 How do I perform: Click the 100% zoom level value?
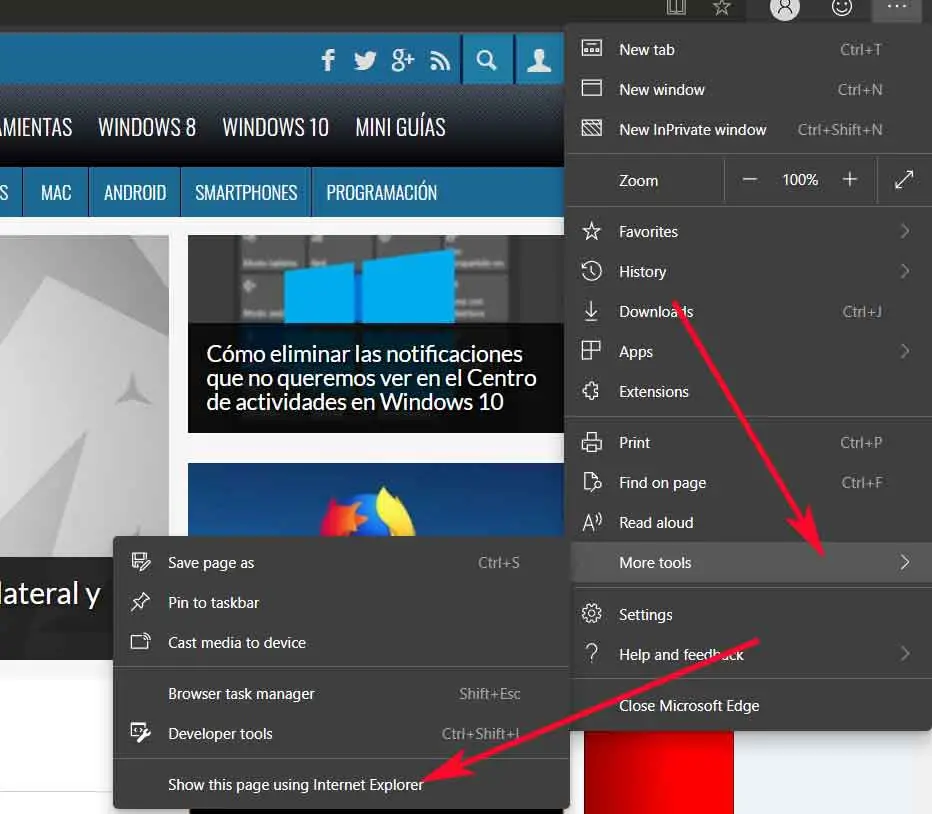tap(800, 180)
